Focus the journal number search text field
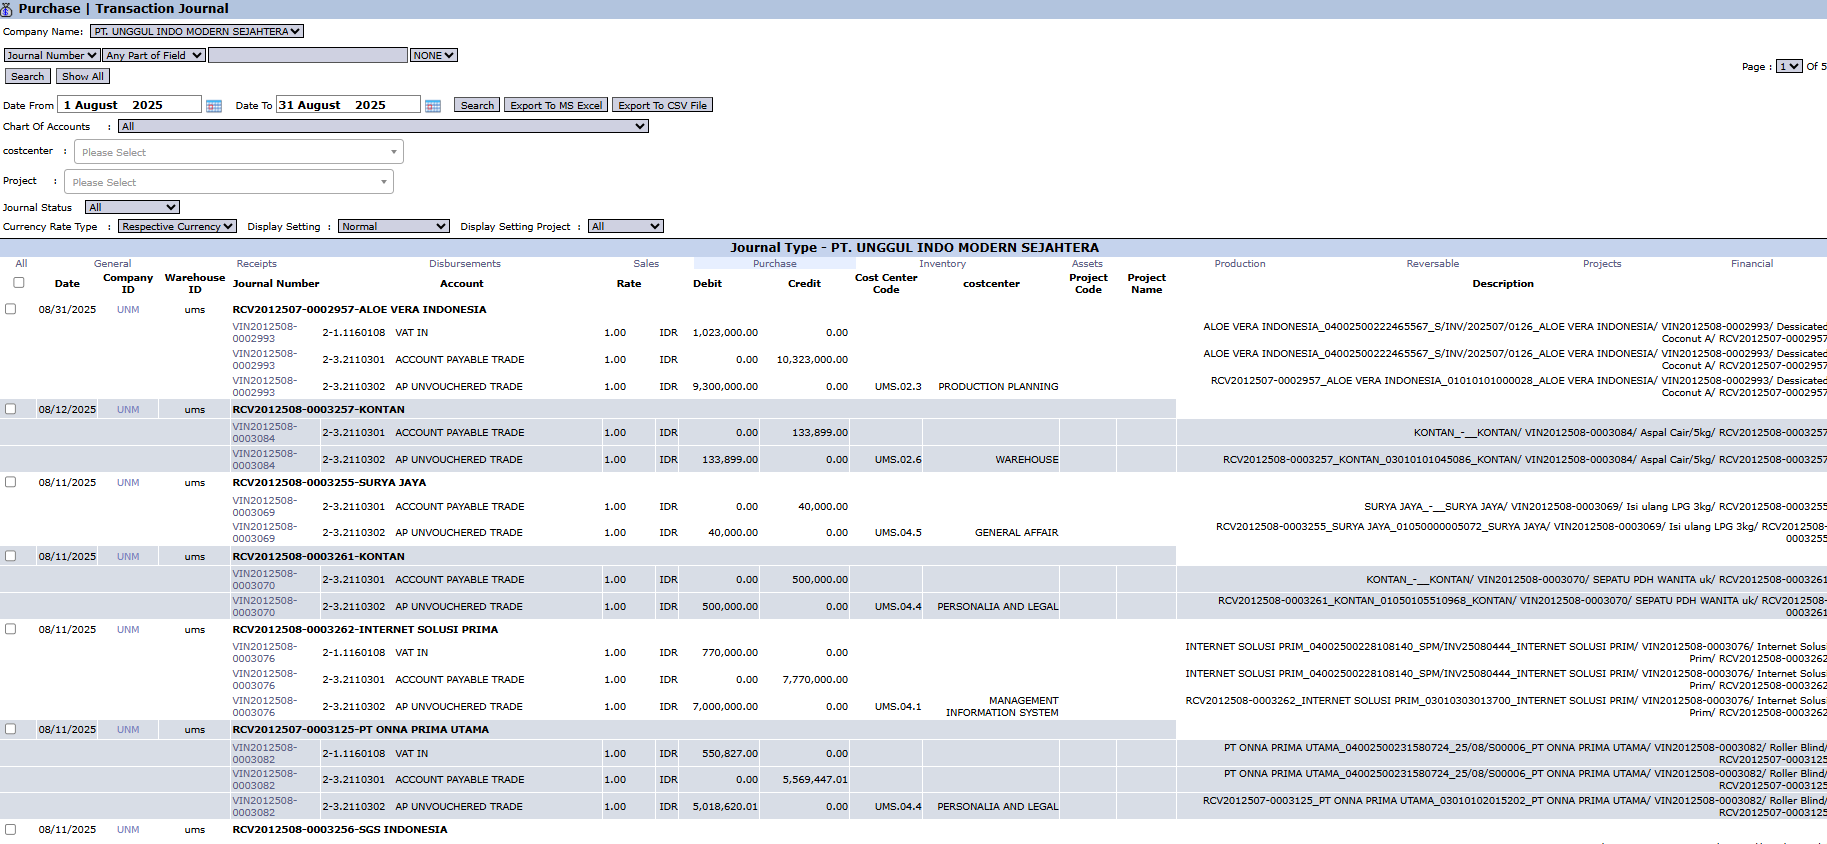Viewport: 1827px width, 844px height. click(x=307, y=56)
